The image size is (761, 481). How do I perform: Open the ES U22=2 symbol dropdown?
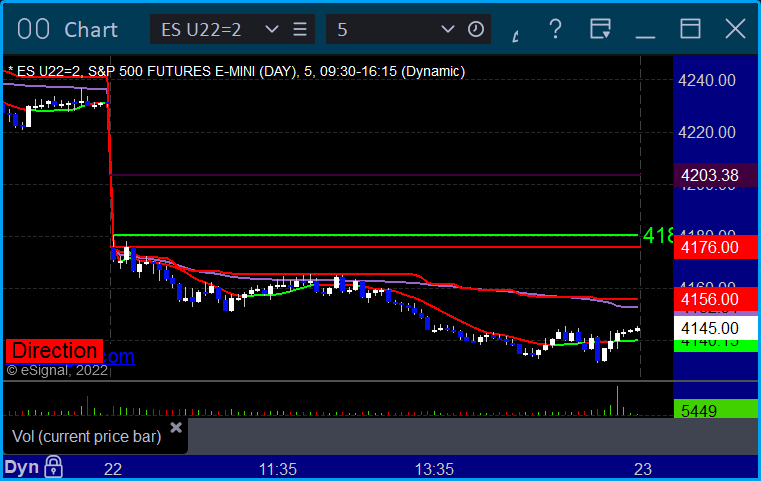[272, 29]
